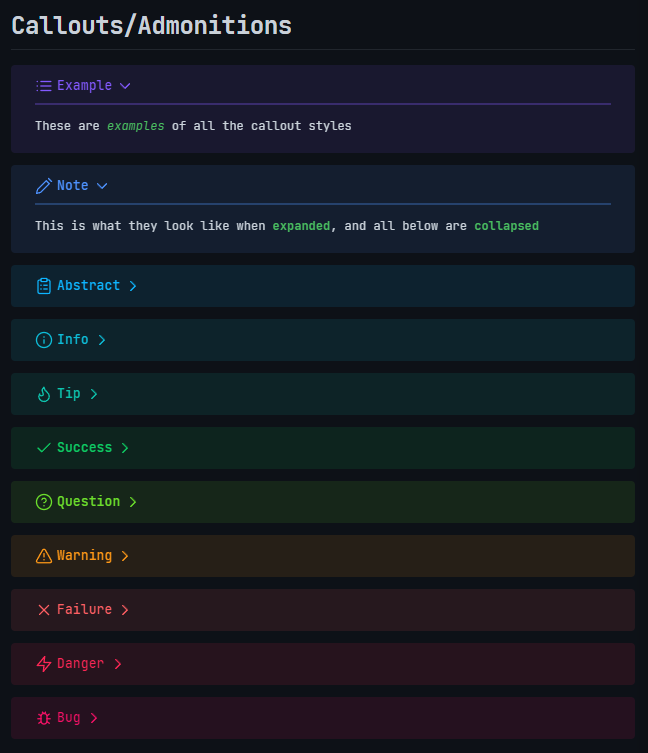This screenshot has height=753, width=648.
Task: Click the checkmark icon beside Success
Action: click(x=44, y=448)
